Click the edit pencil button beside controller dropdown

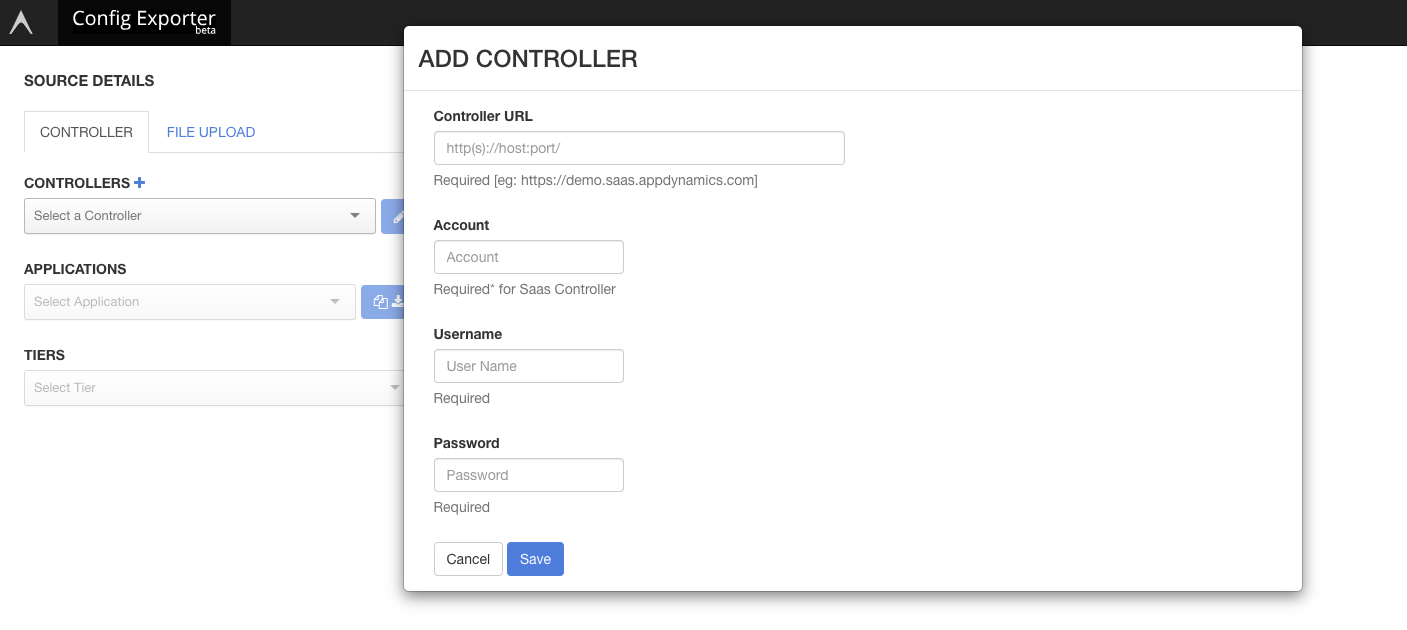click(393, 216)
